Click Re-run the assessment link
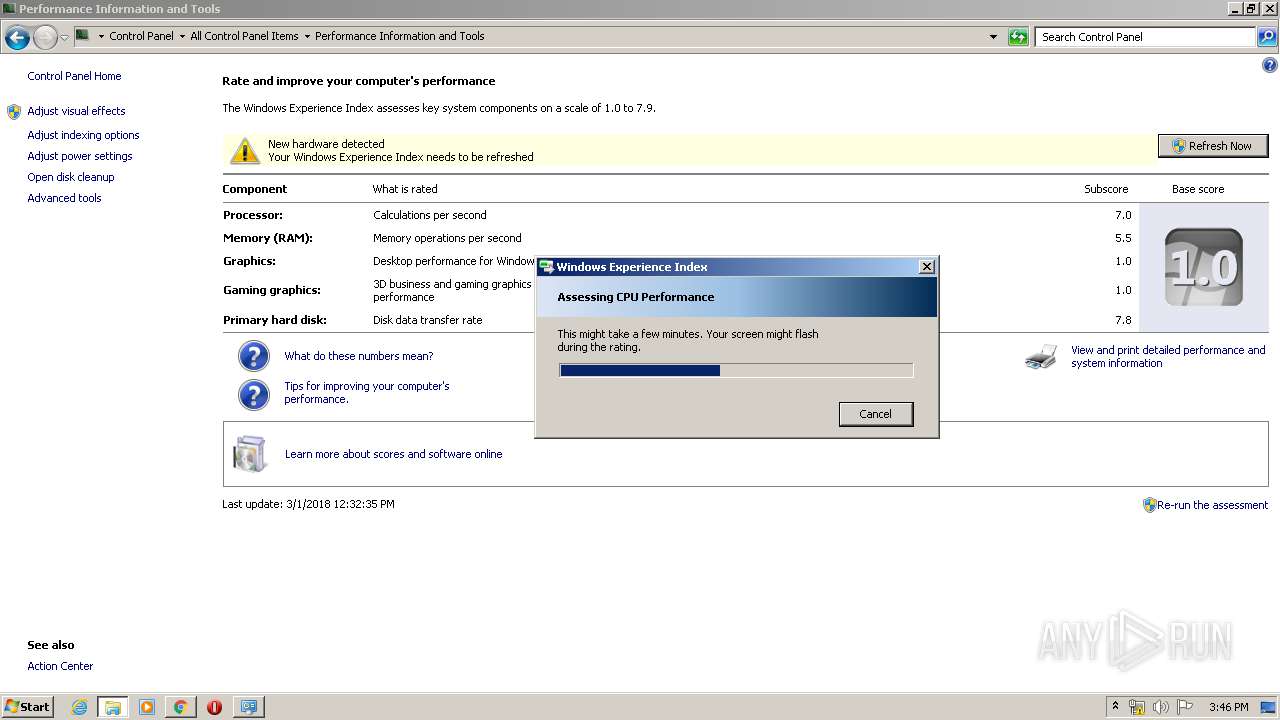This screenshot has width=1280, height=720. pyautogui.click(x=1212, y=505)
